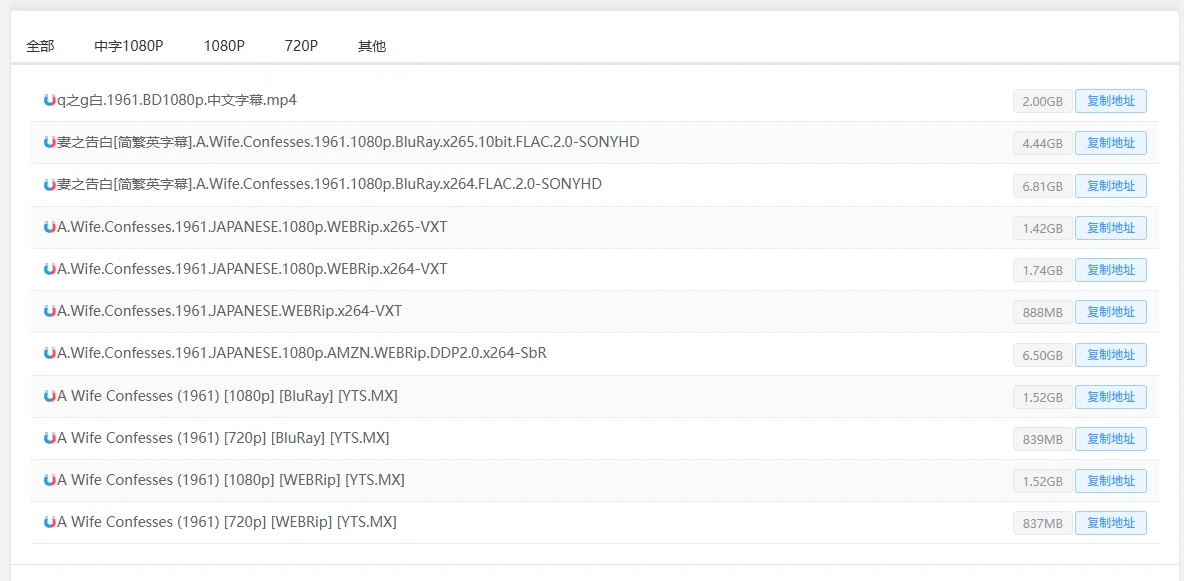Screen dimensions: 1184x581
Task: Click the magnet icon beside q之g白.1961.BD1080p
Action: point(50,100)
